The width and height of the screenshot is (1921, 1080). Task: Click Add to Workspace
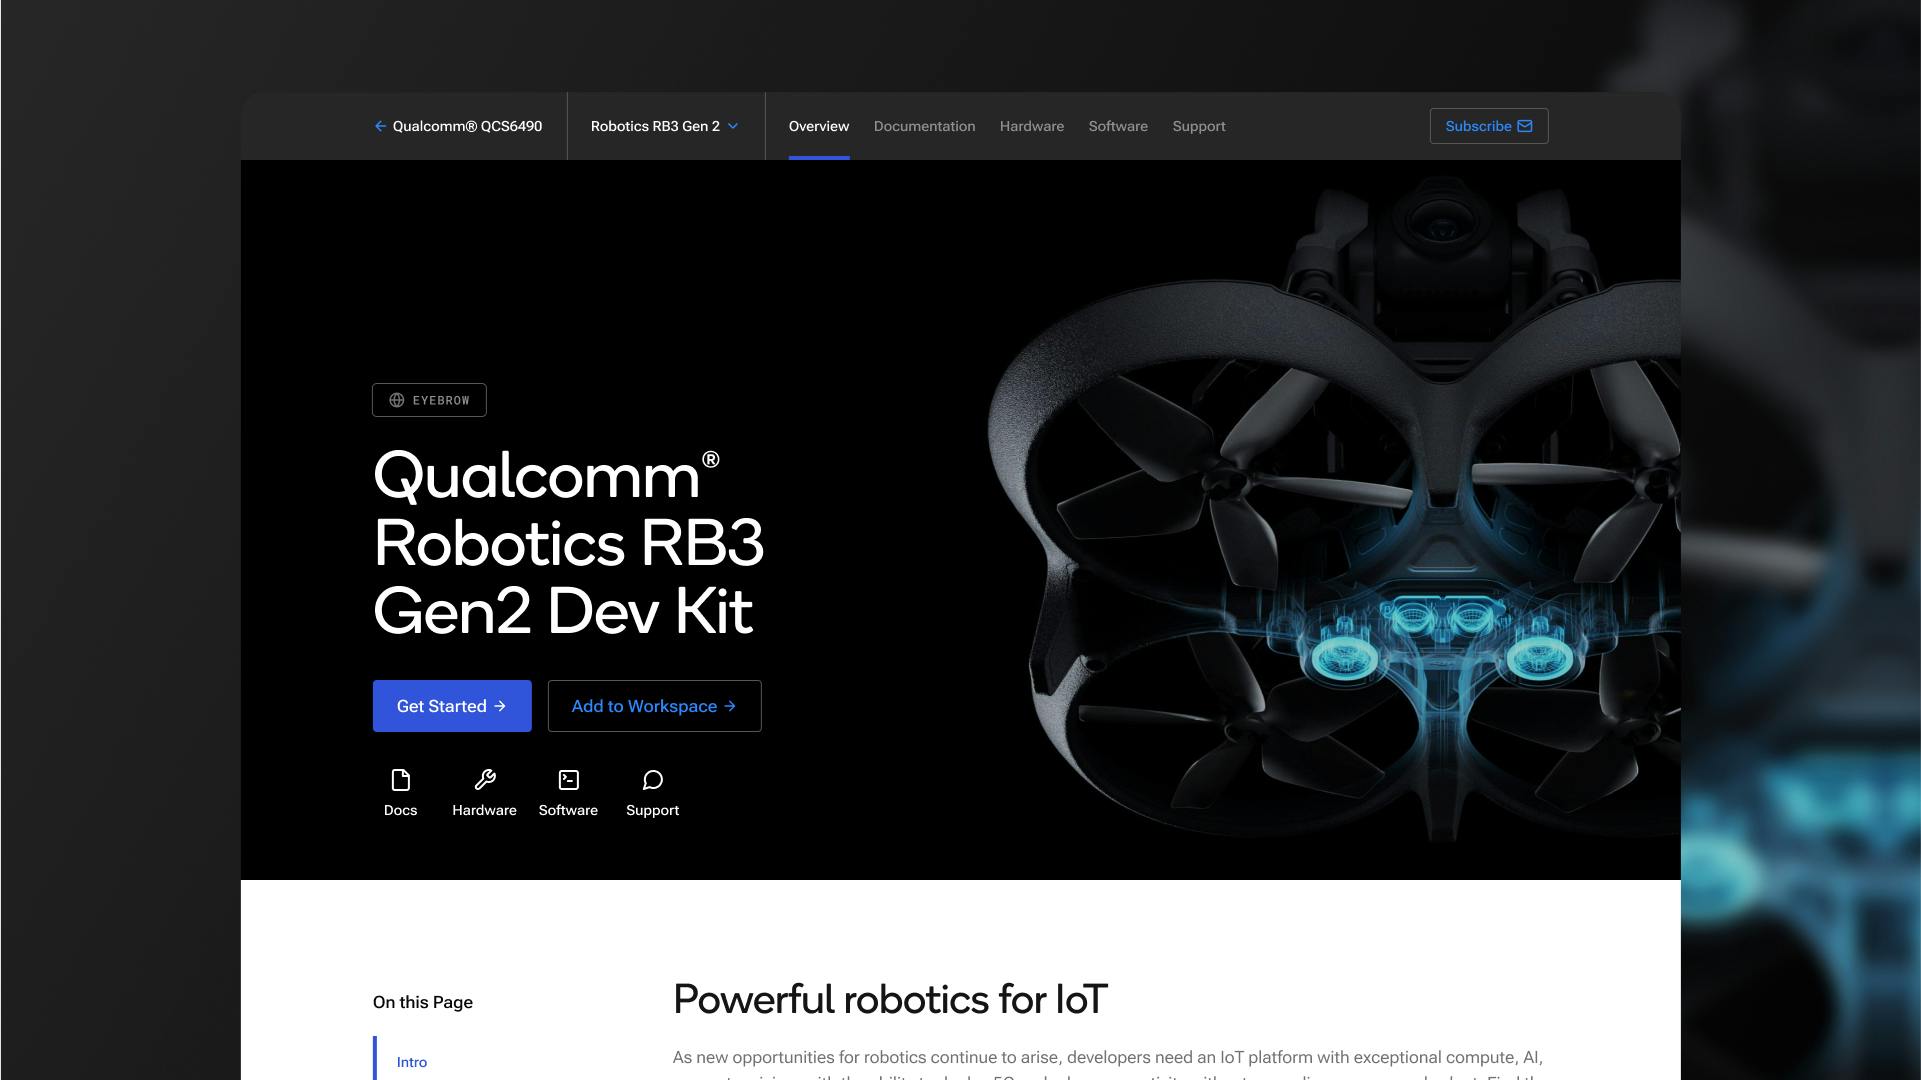click(654, 706)
